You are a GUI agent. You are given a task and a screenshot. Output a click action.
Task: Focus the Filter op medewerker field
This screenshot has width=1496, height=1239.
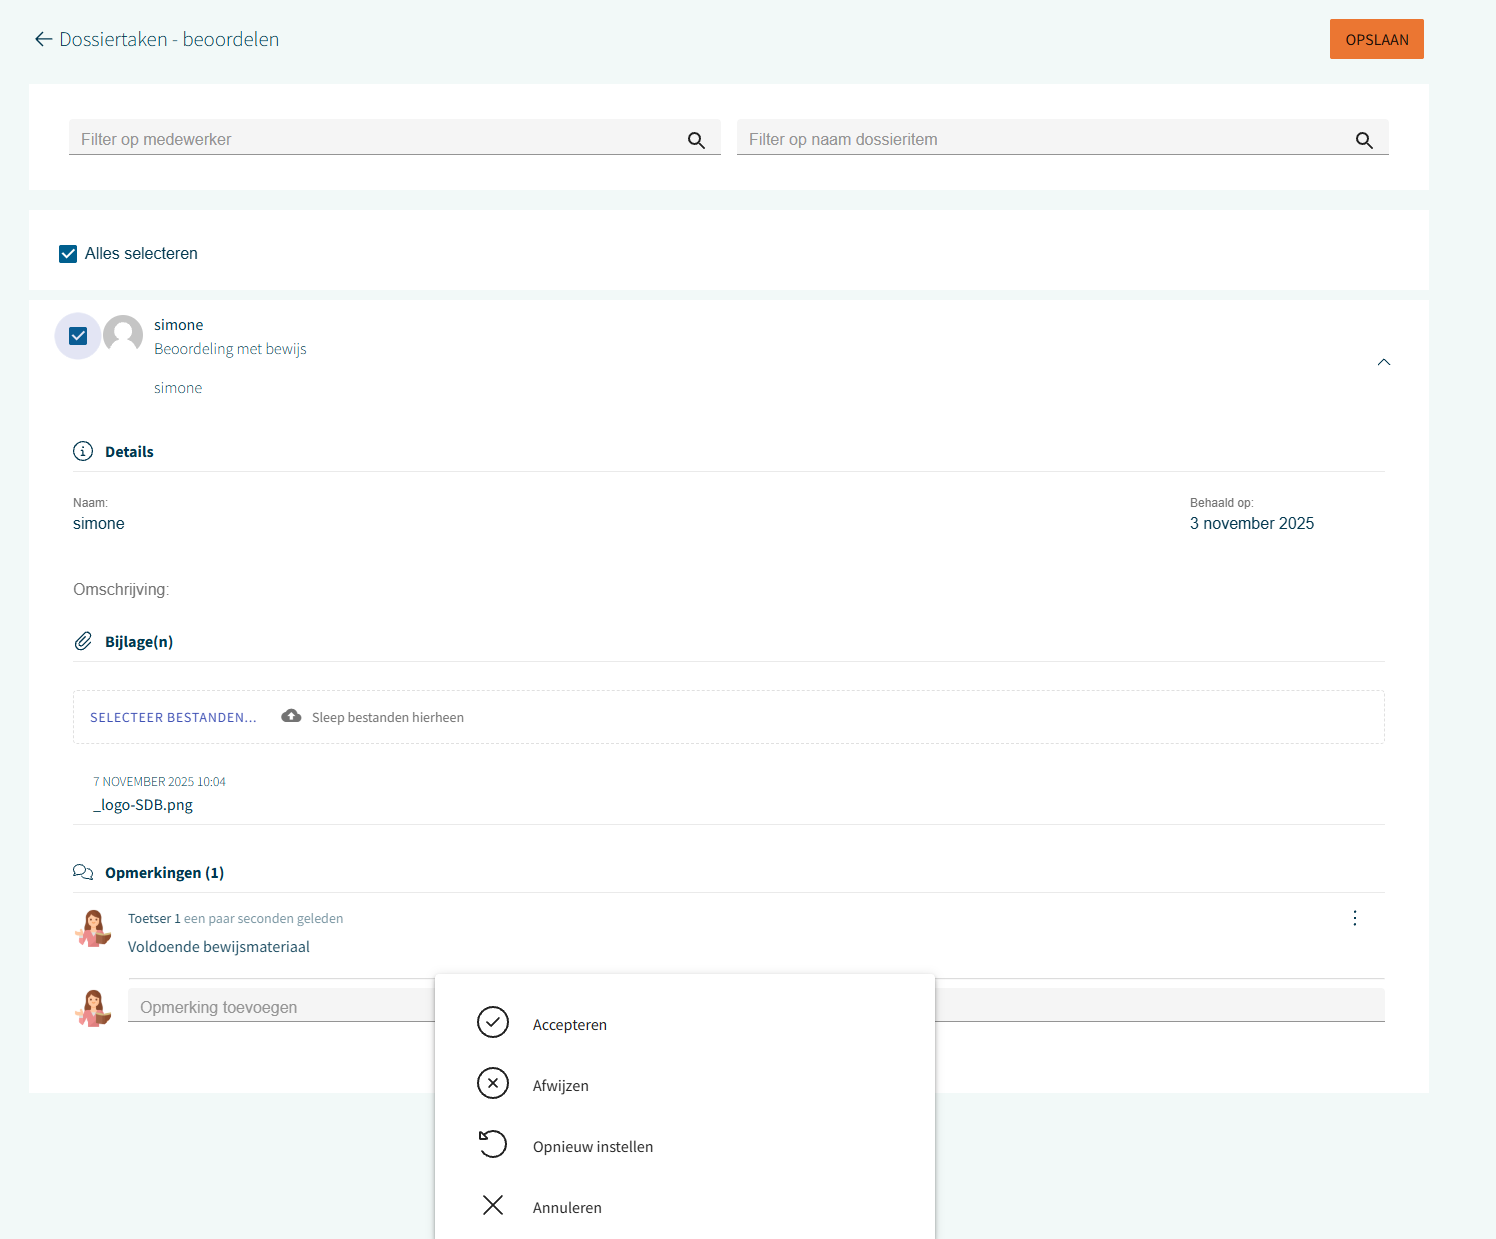point(375,139)
